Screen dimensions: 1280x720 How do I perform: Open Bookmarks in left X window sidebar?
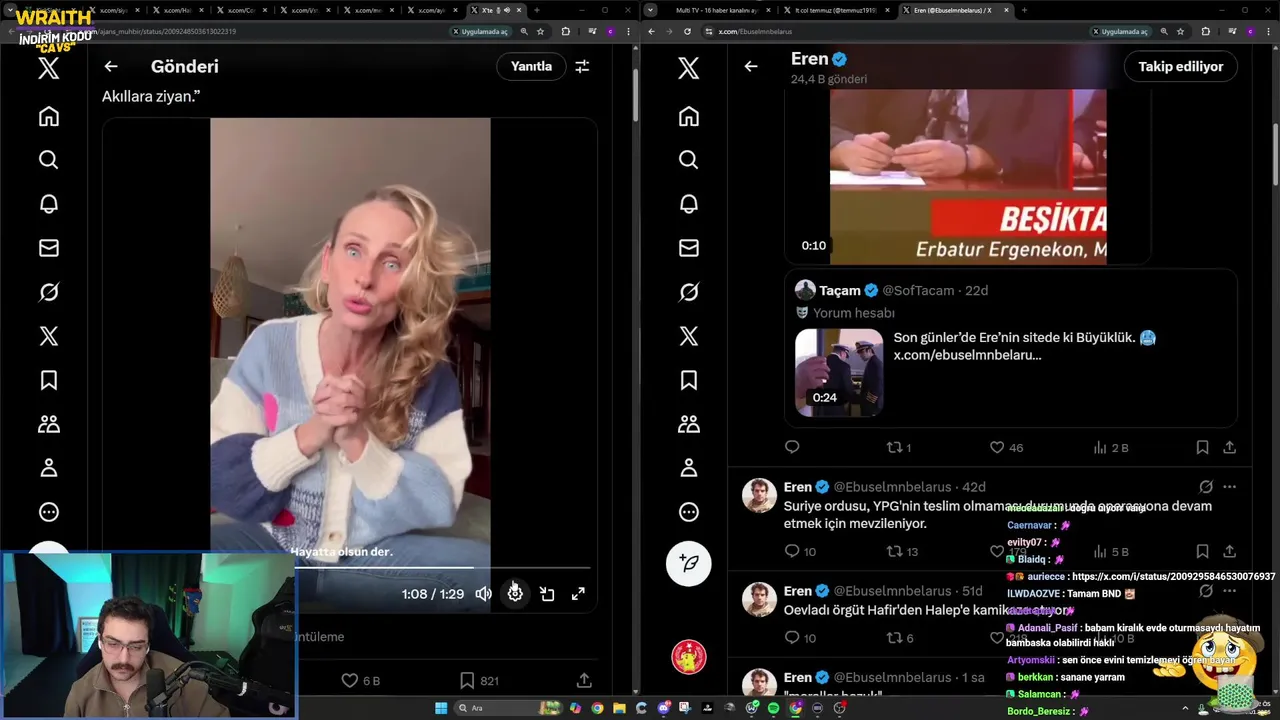[48, 380]
